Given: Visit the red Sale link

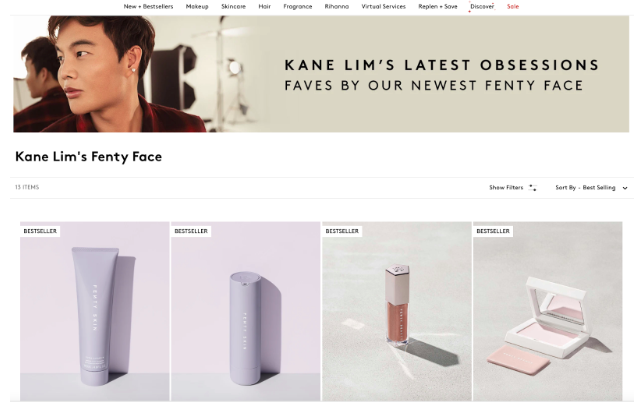Looking at the screenshot, I should pyautogui.click(x=513, y=6).
